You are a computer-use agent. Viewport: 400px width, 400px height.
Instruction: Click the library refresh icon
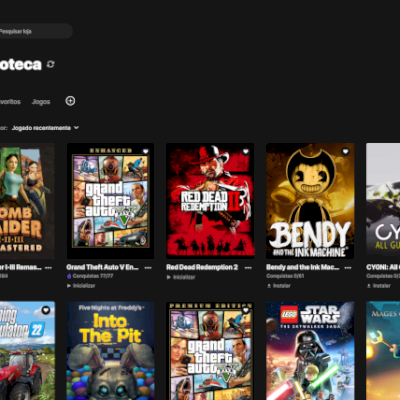[x=51, y=64]
